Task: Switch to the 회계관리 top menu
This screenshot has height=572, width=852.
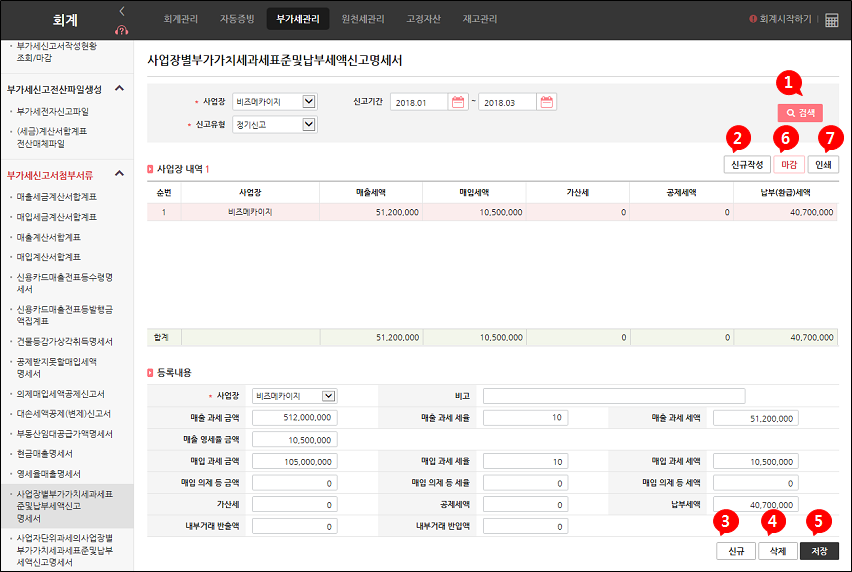Action: 181,19
